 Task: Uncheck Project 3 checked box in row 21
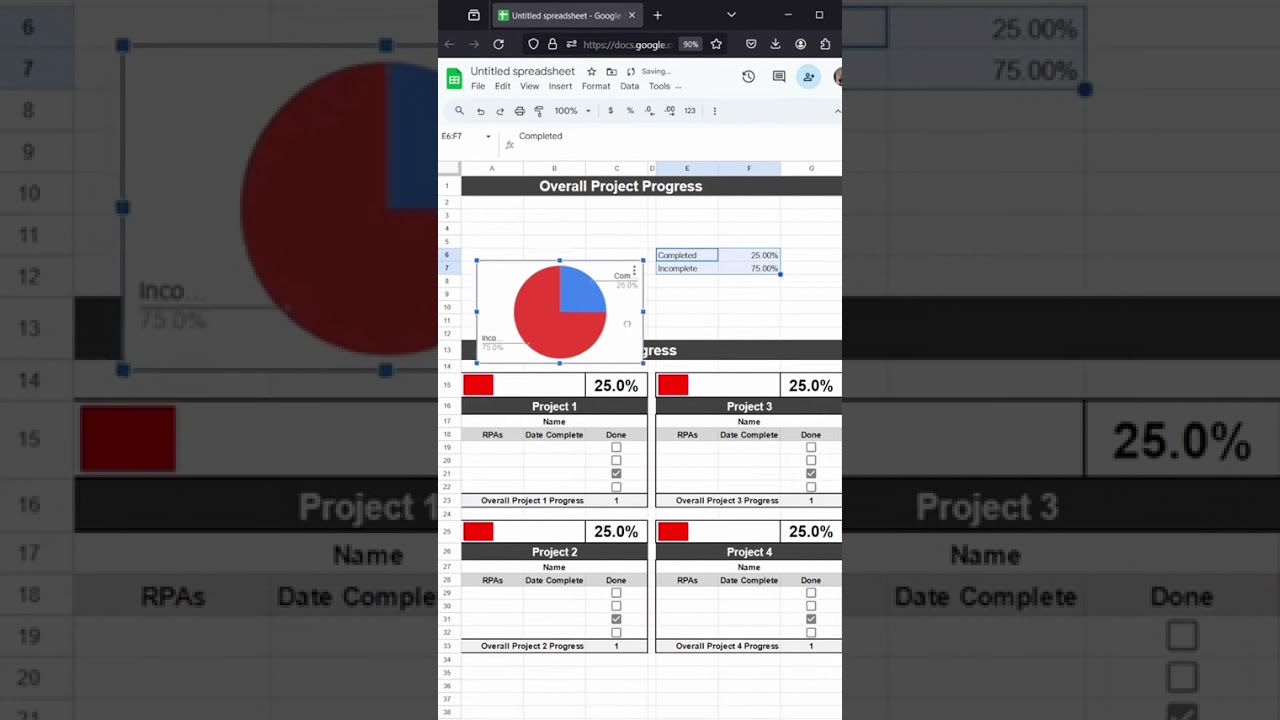click(811, 474)
